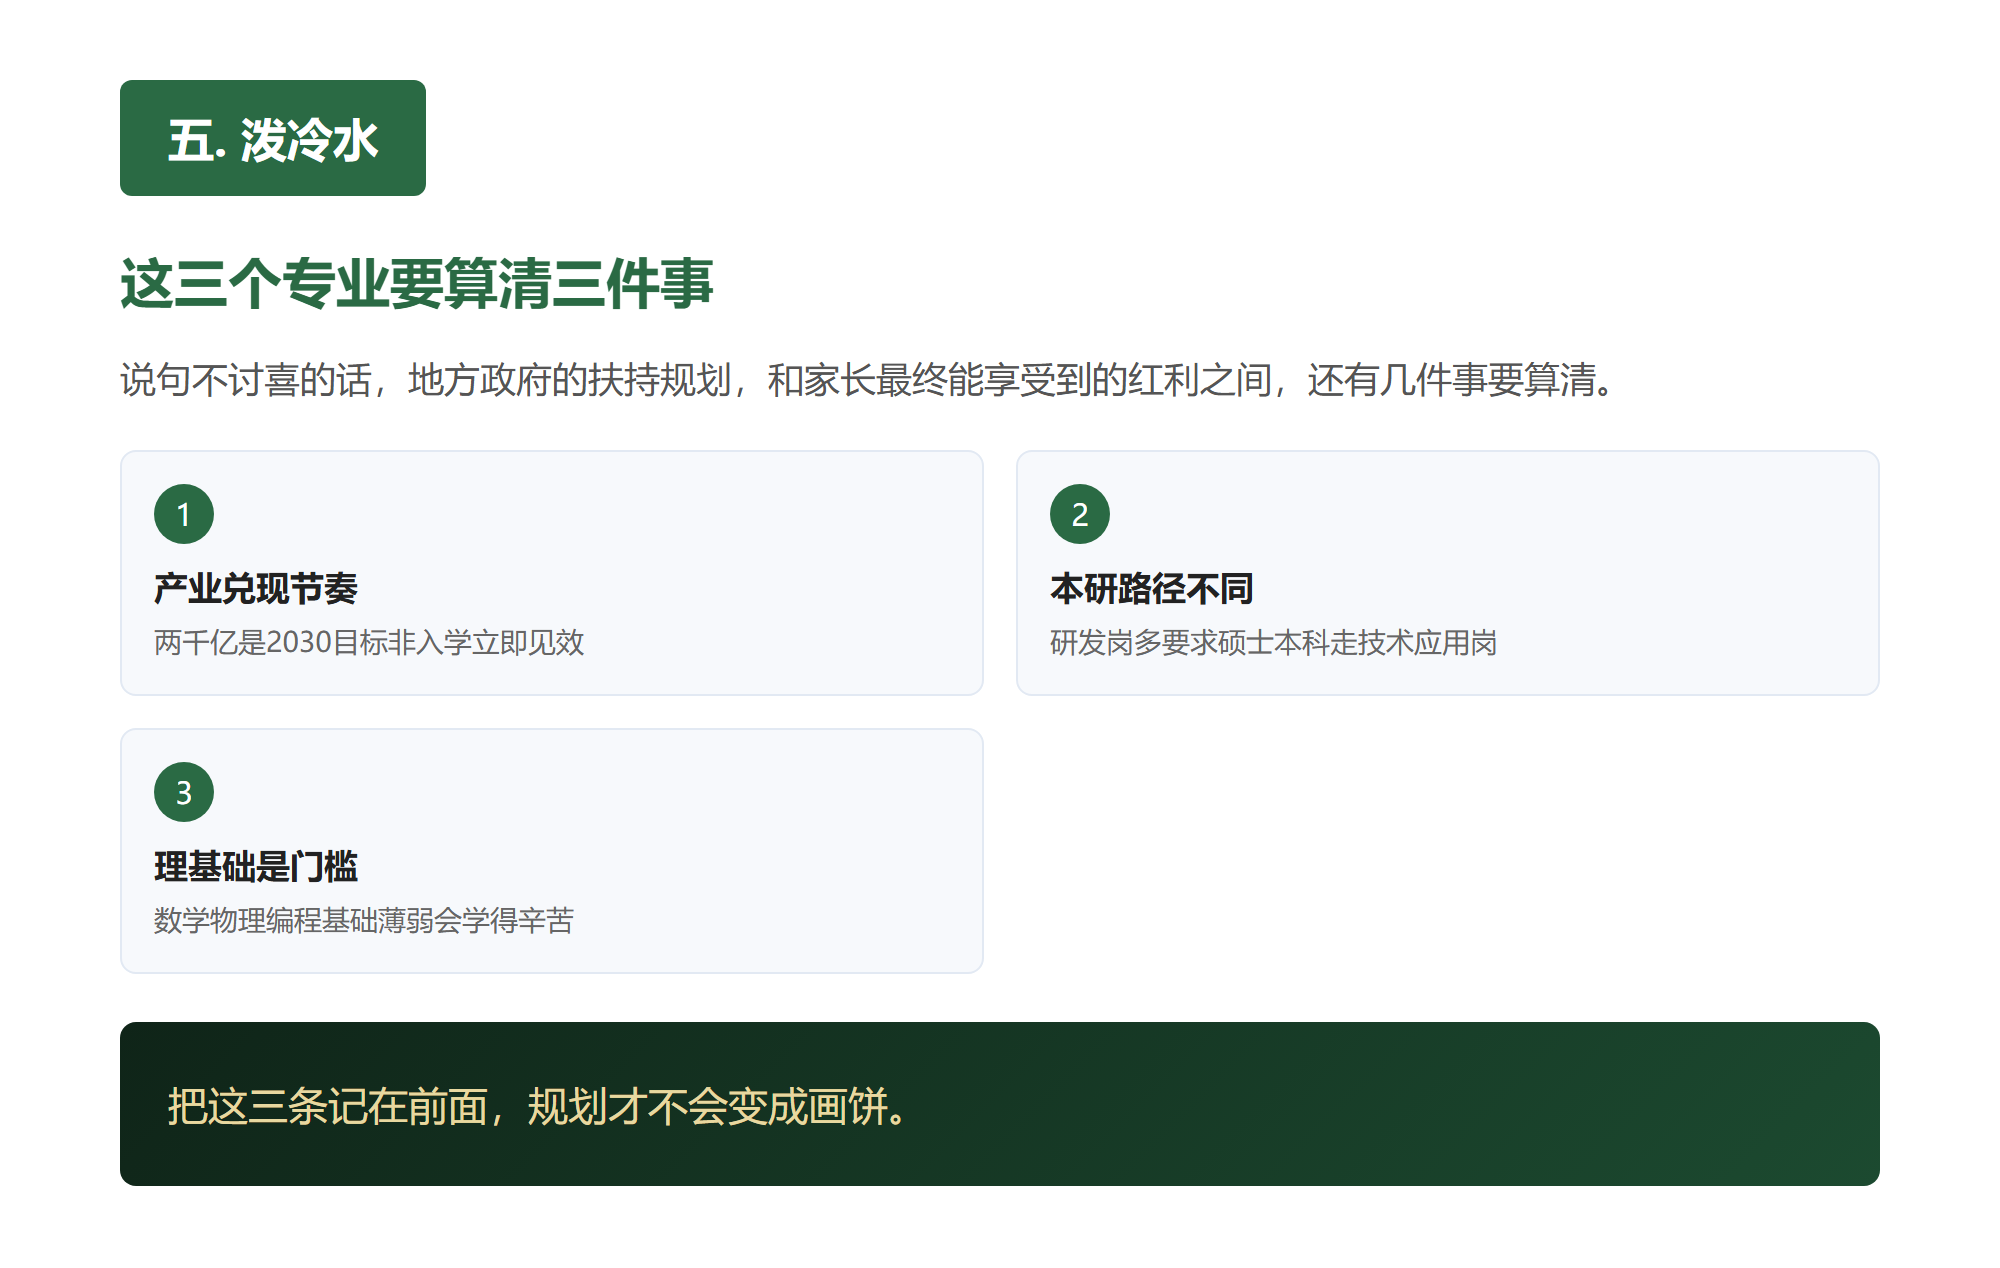This screenshot has height=1268, width=2000.
Task: Select card title 本研路径不同
Action: click(1152, 589)
